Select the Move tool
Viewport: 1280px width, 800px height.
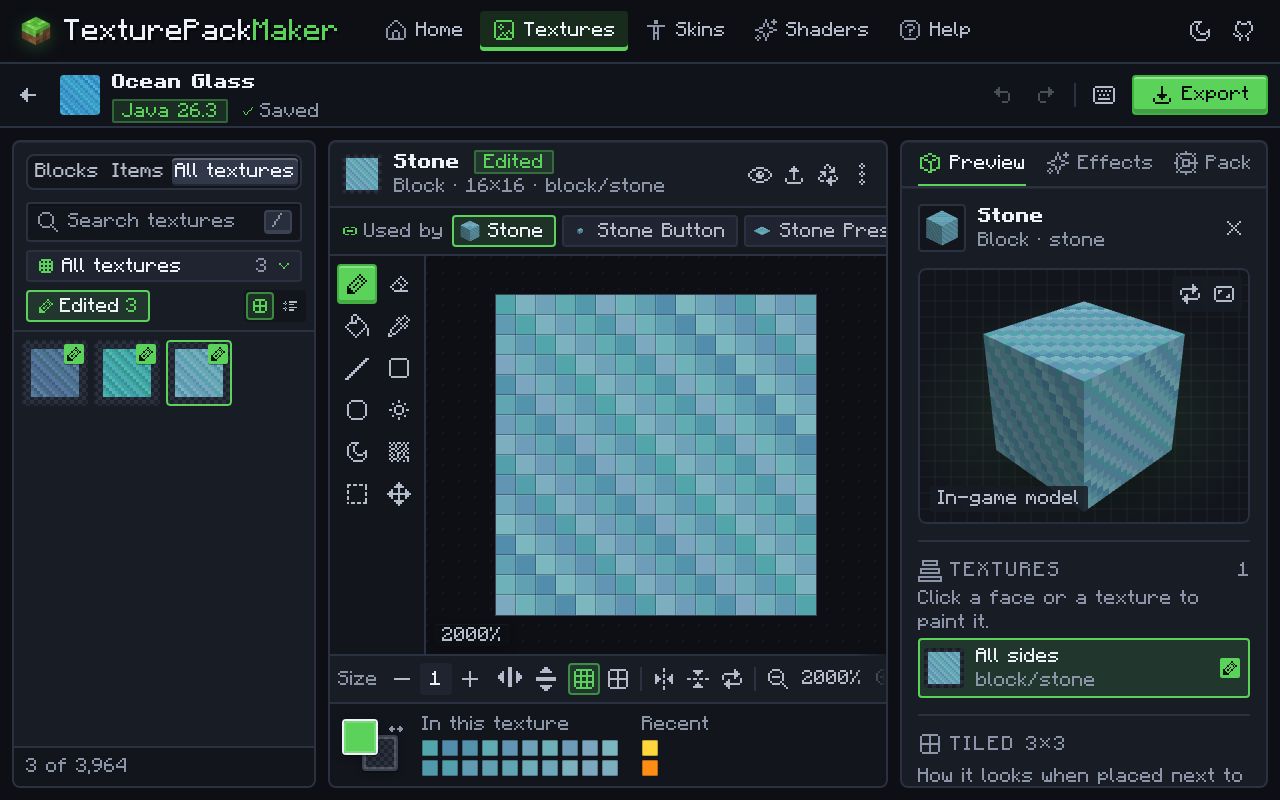[399, 494]
